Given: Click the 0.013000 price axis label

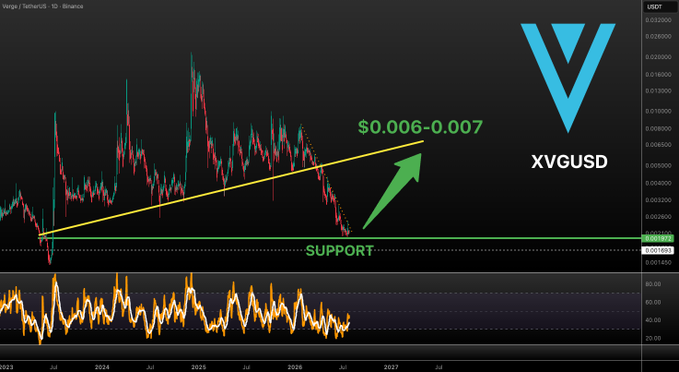Looking at the screenshot, I should click(658, 91).
